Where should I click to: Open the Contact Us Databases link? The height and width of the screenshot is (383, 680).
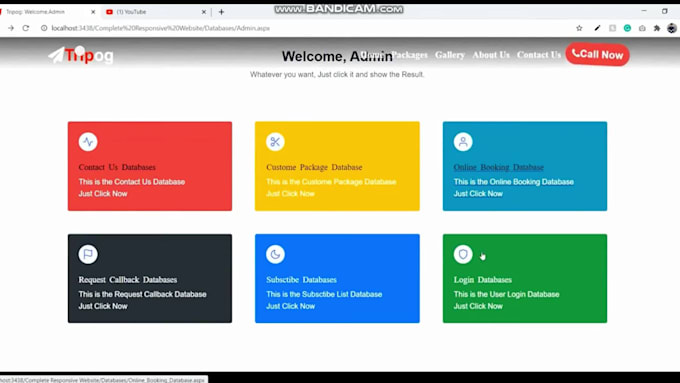click(x=117, y=167)
